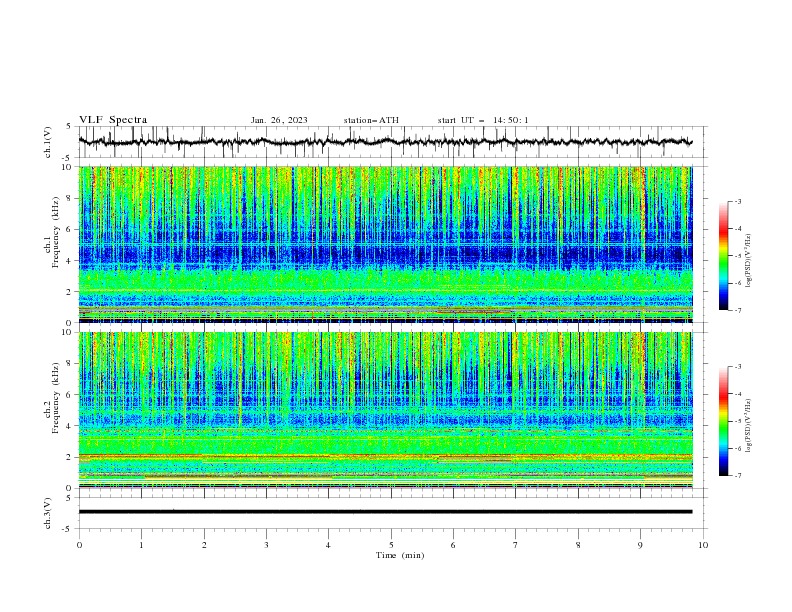The width and height of the screenshot is (792, 612).
Task: Select the ch.1 voltage waveform trace
Action: point(385,142)
